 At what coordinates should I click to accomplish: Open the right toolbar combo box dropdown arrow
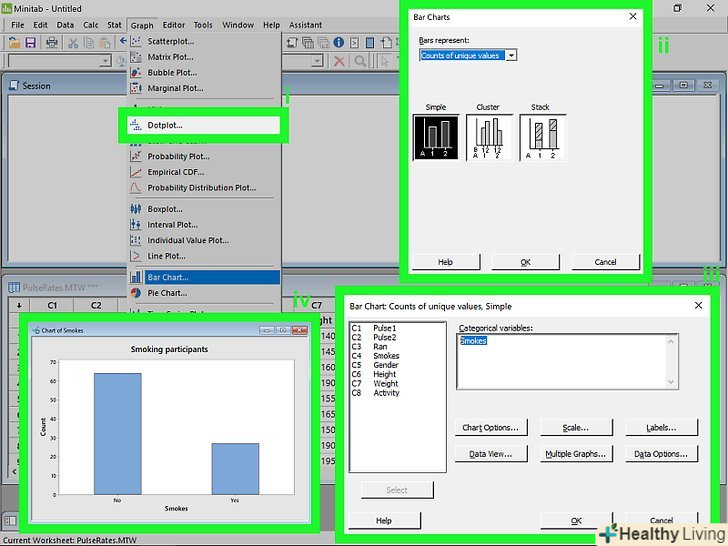[318, 61]
